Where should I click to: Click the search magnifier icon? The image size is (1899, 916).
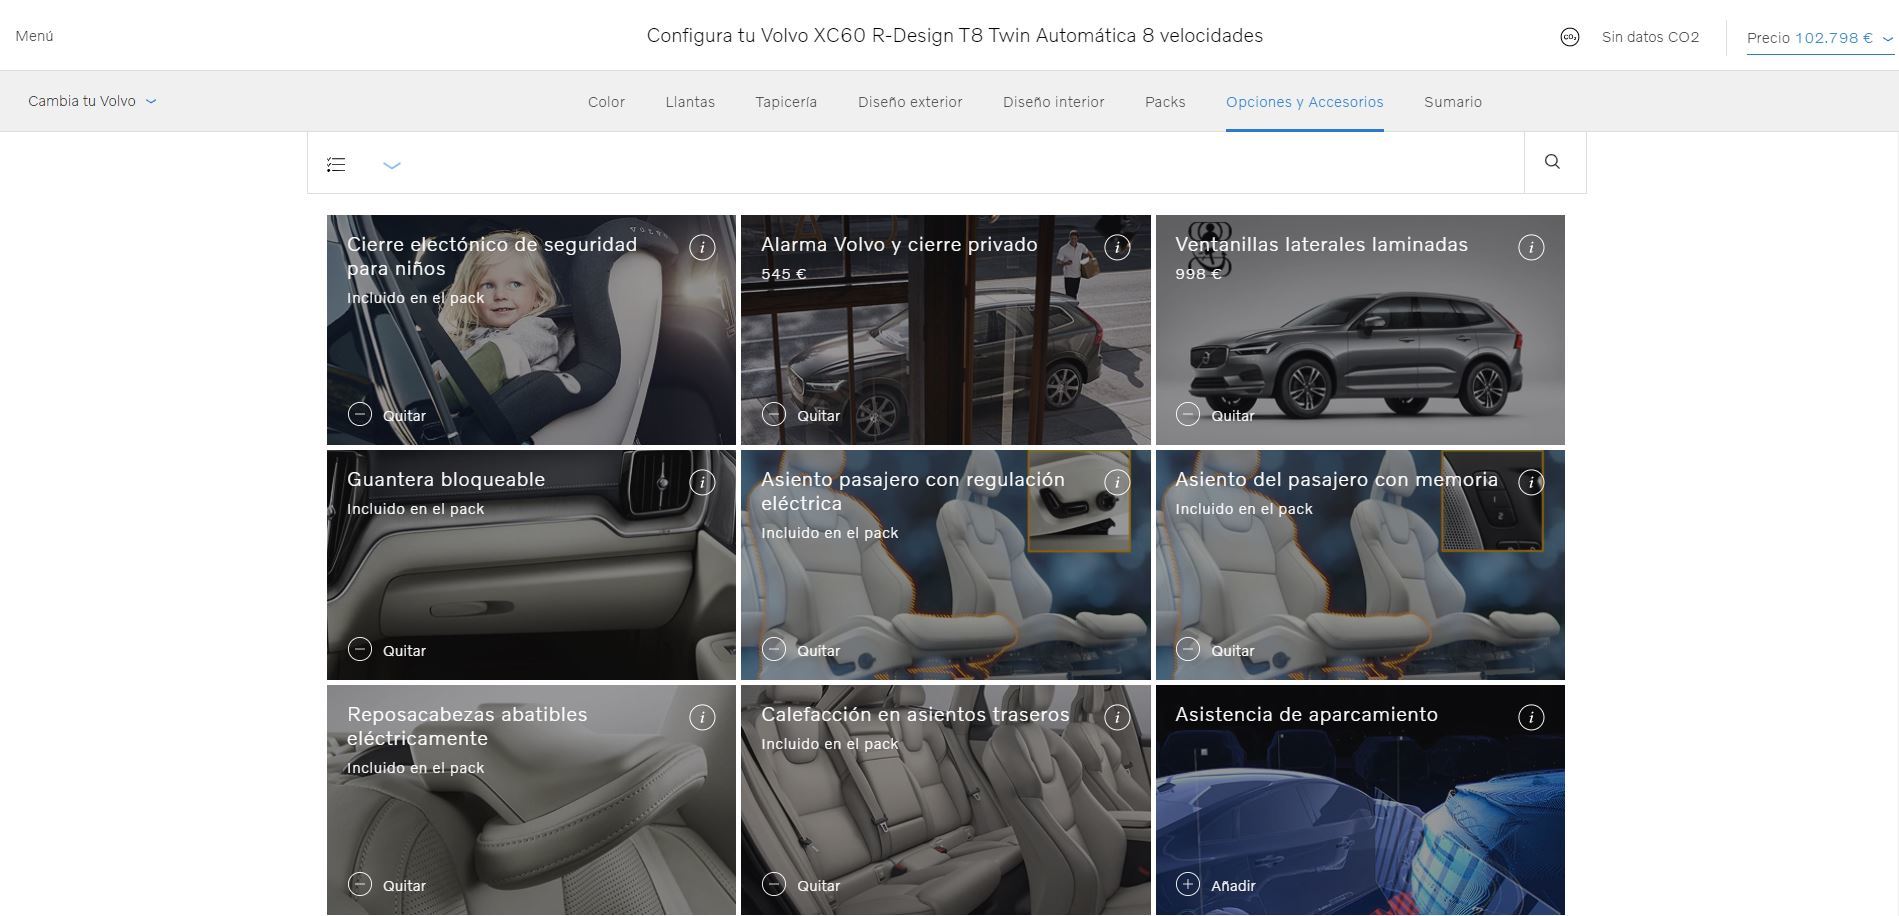tap(1552, 162)
